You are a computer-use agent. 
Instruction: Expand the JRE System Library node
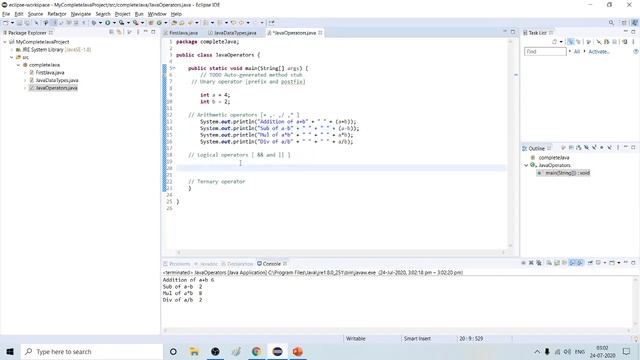[12, 50]
